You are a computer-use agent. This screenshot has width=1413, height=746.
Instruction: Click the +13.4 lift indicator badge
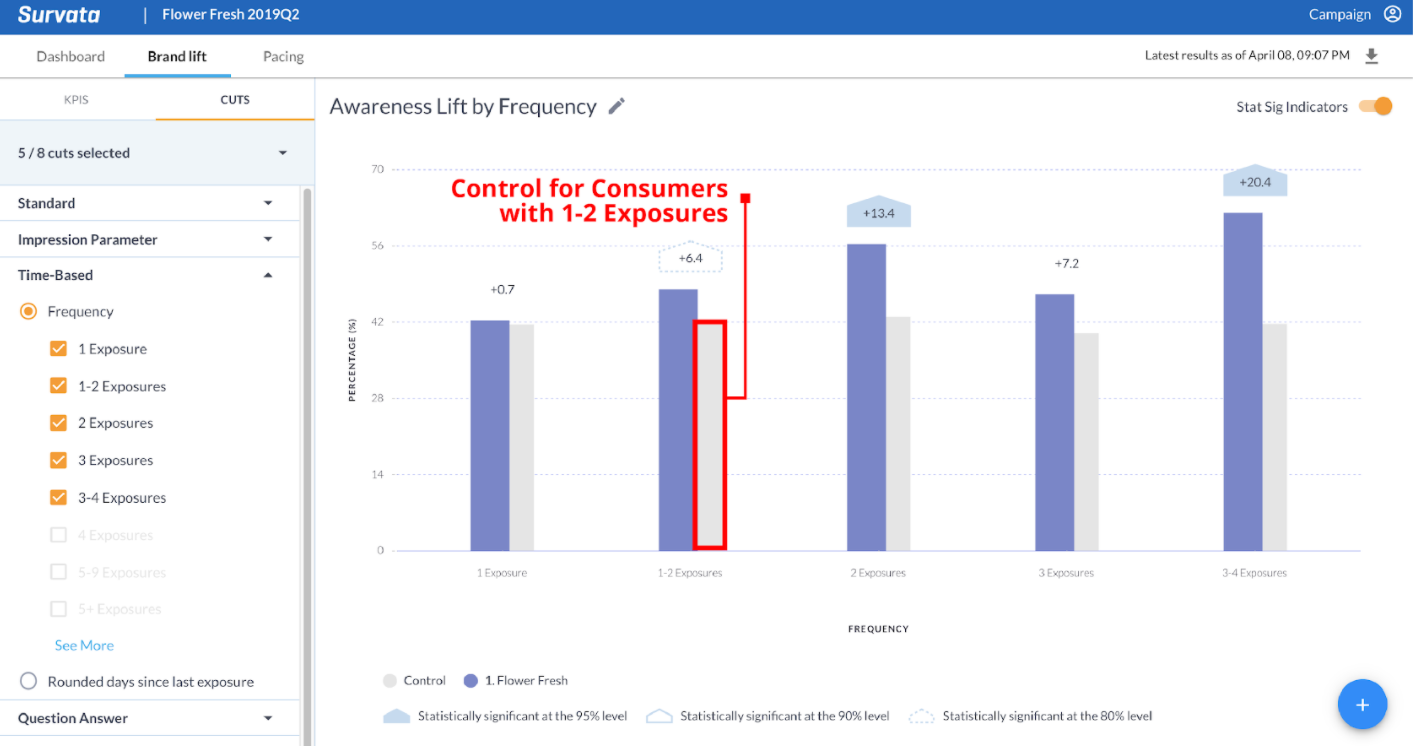[x=878, y=212]
